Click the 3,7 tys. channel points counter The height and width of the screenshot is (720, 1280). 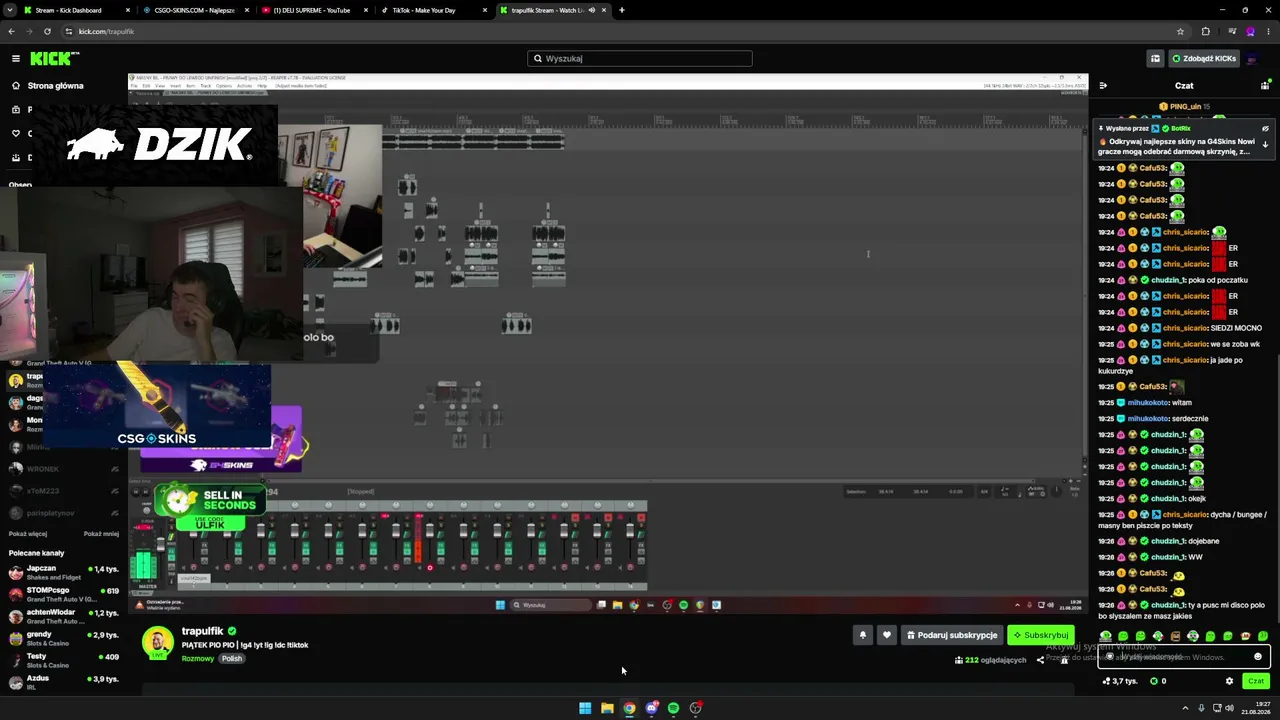1120,681
